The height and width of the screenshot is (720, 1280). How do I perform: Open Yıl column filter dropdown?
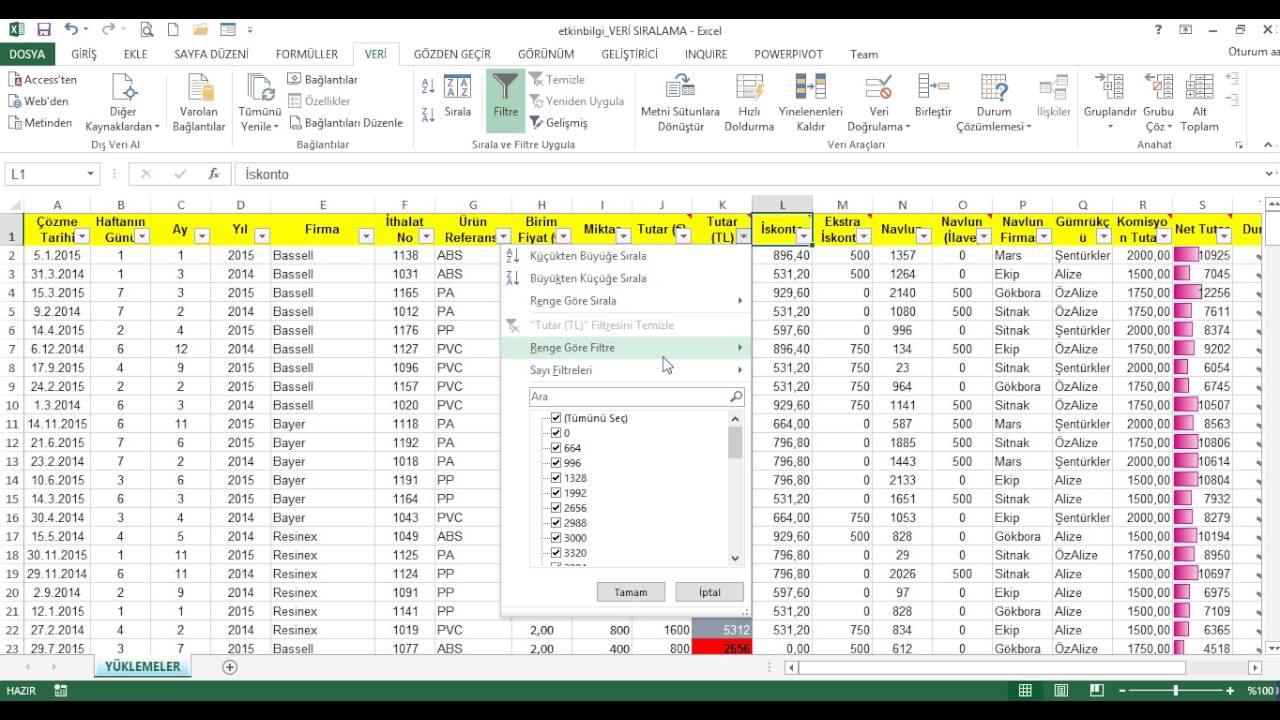click(x=262, y=237)
